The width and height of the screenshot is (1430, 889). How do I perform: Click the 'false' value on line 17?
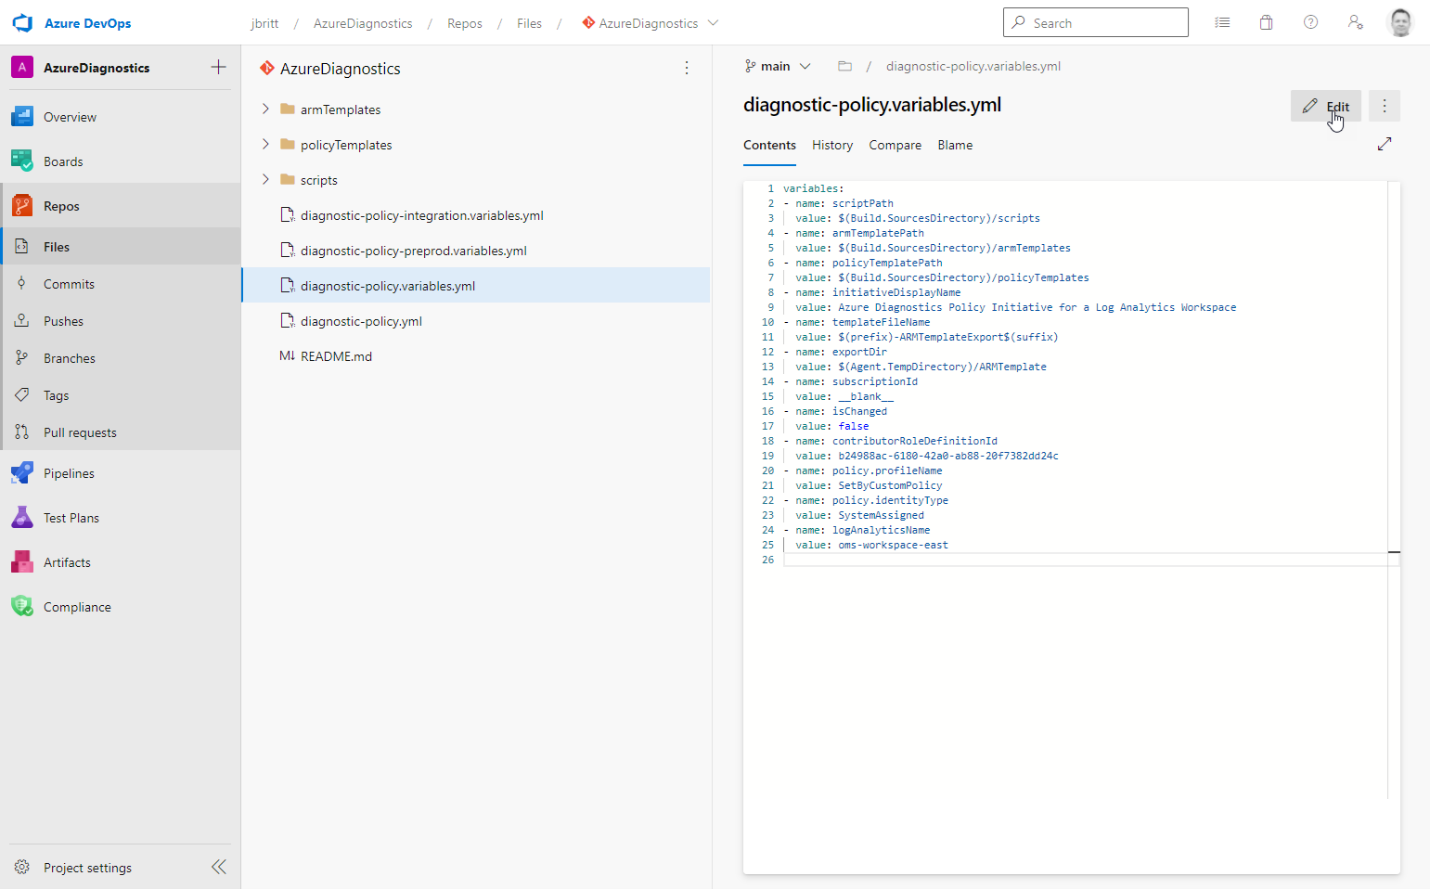click(x=853, y=426)
